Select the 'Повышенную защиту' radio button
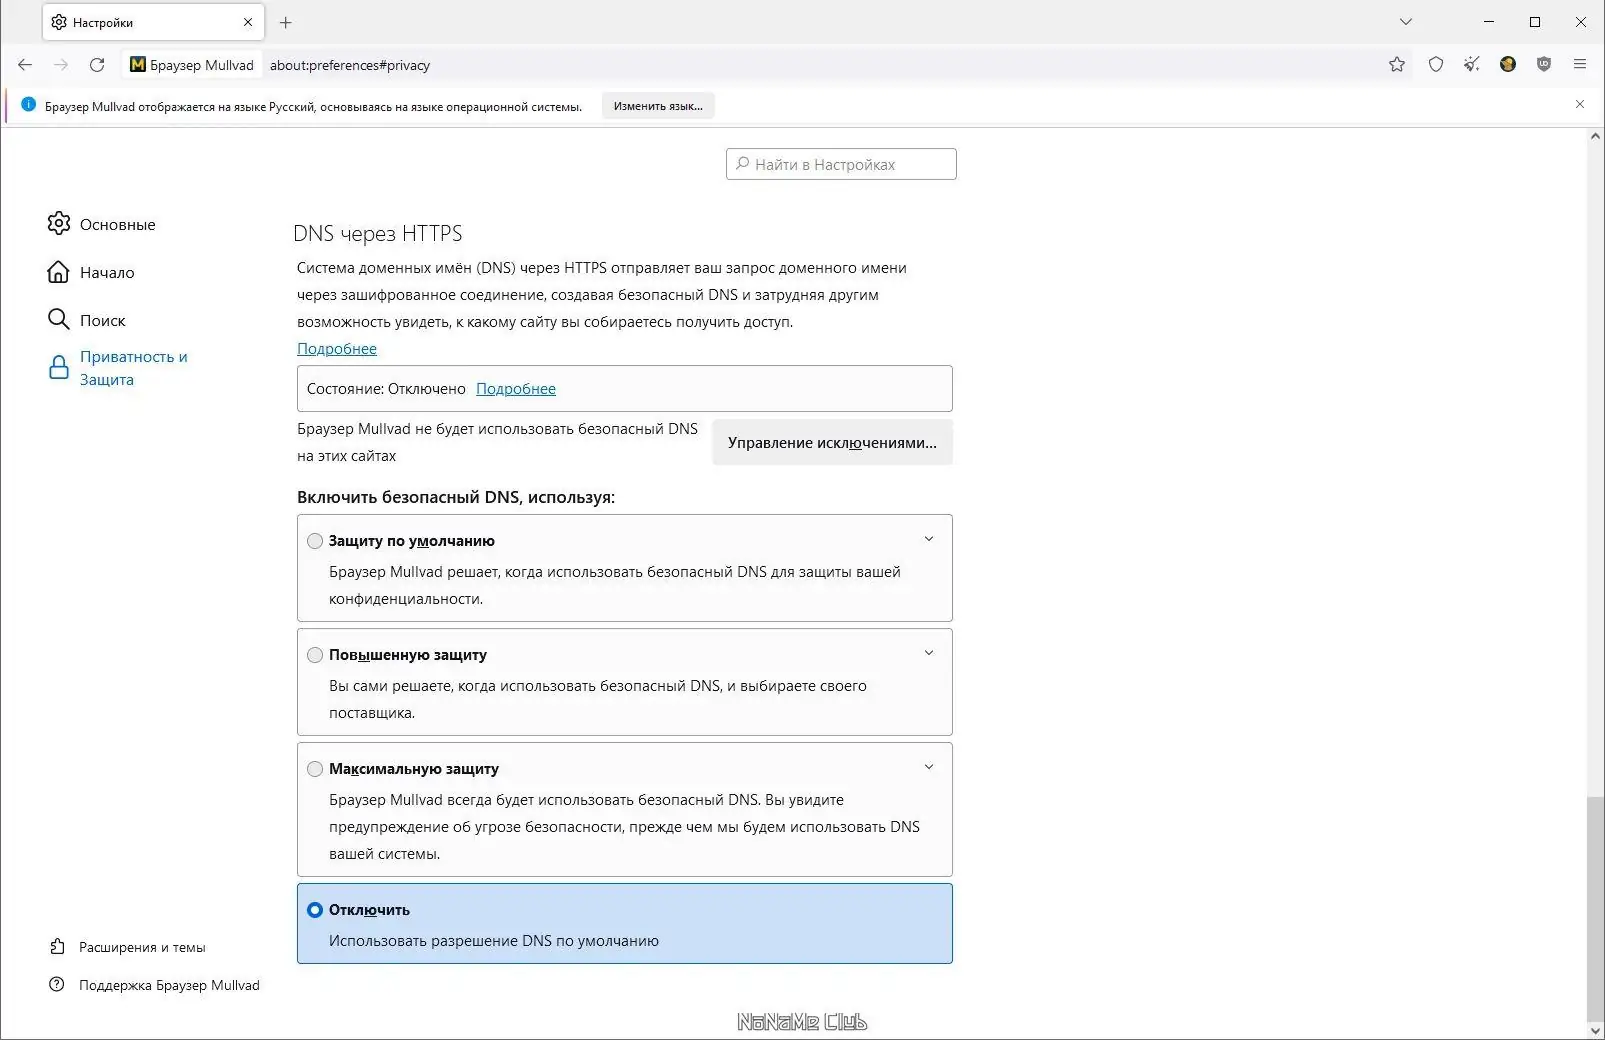 point(315,655)
